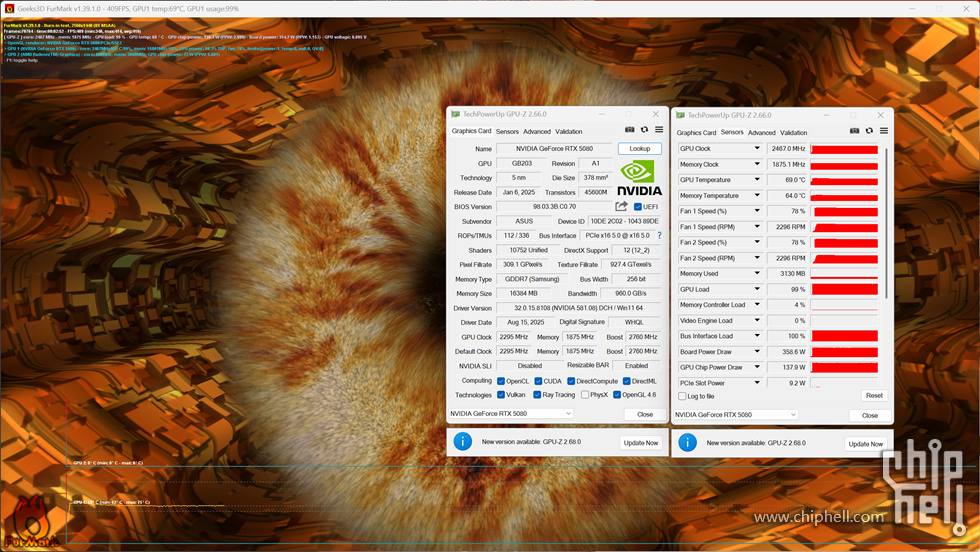Click Bus Interface Load red graph
980x552 pixels.
(844, 336)
